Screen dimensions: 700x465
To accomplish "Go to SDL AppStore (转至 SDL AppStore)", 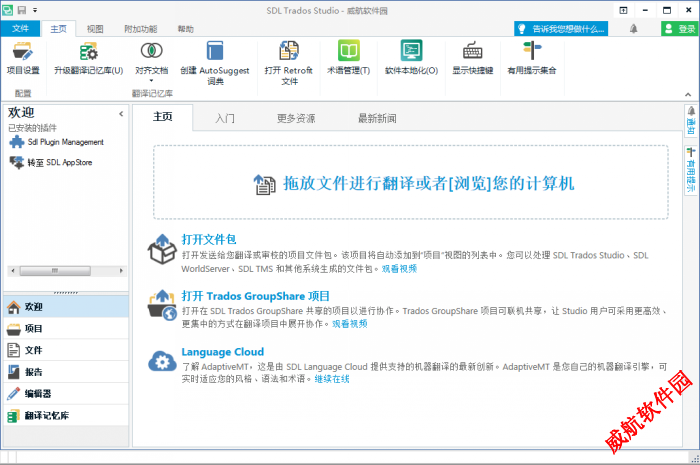I will tap(51, 162).
